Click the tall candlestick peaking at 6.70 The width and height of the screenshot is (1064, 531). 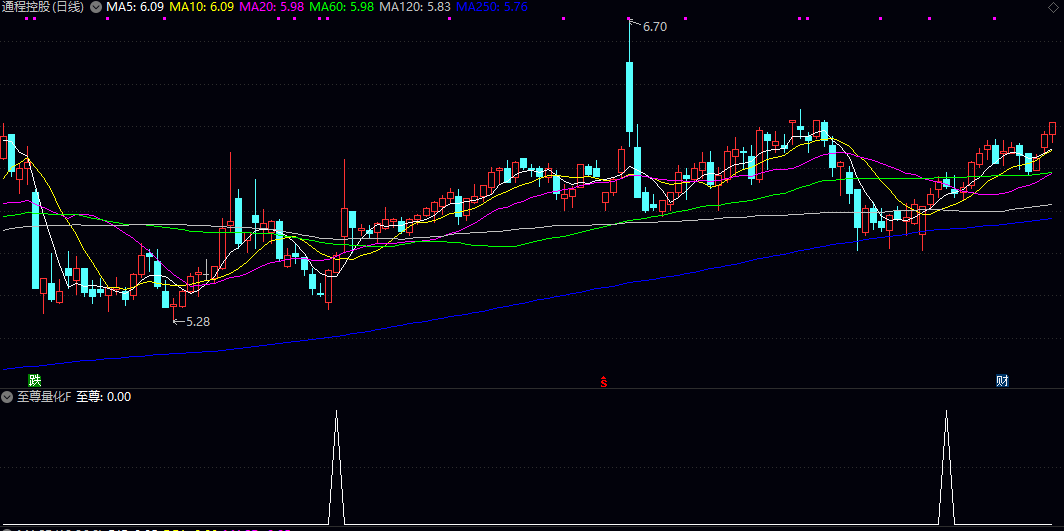coord(630,95)
